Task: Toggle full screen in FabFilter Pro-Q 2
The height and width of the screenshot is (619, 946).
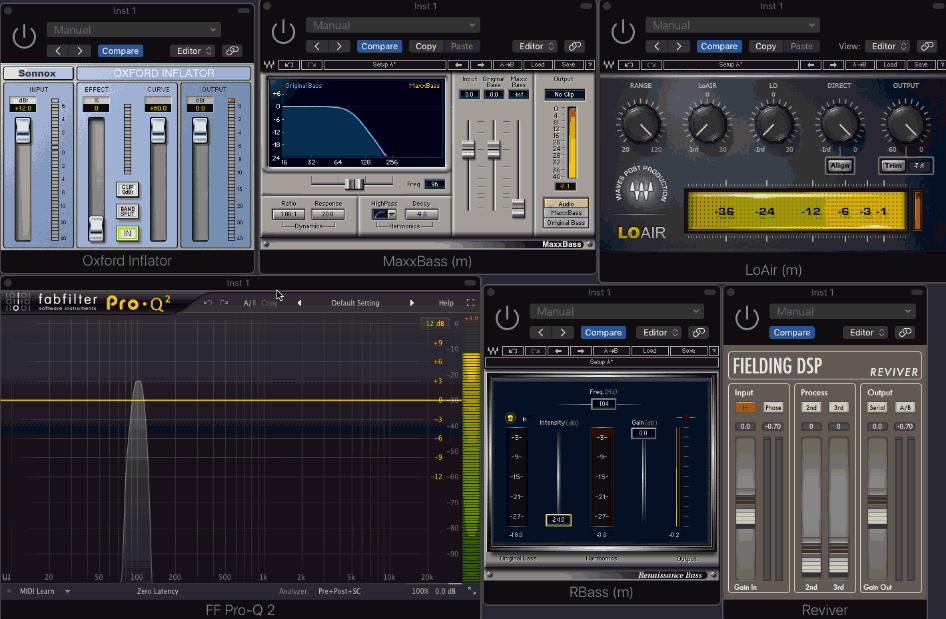Action: click(x=471, y=302)
